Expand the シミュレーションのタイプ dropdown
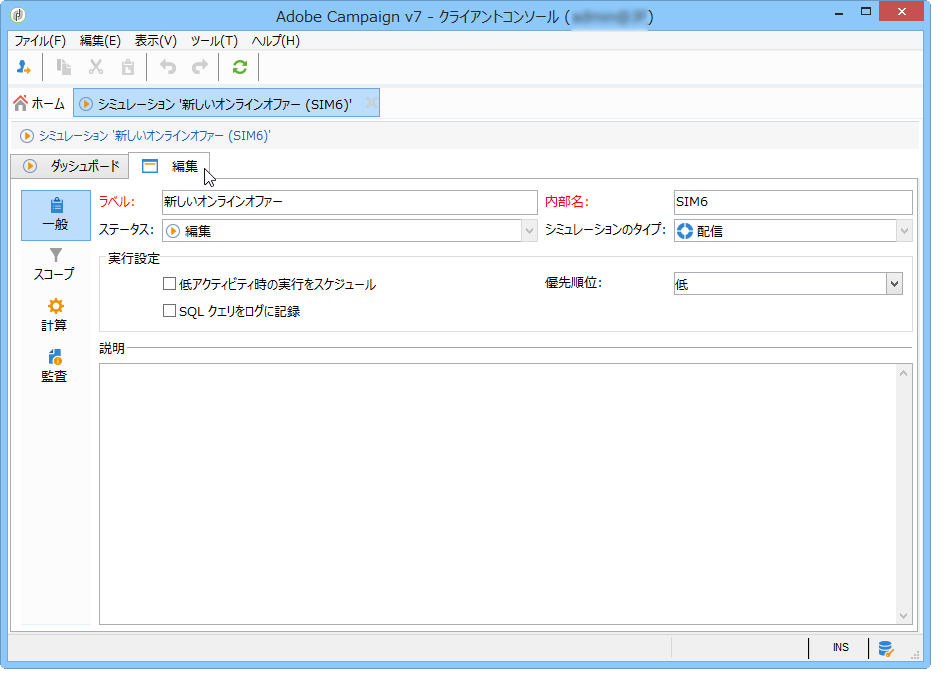950x693 pixels. tap(905, 231)
